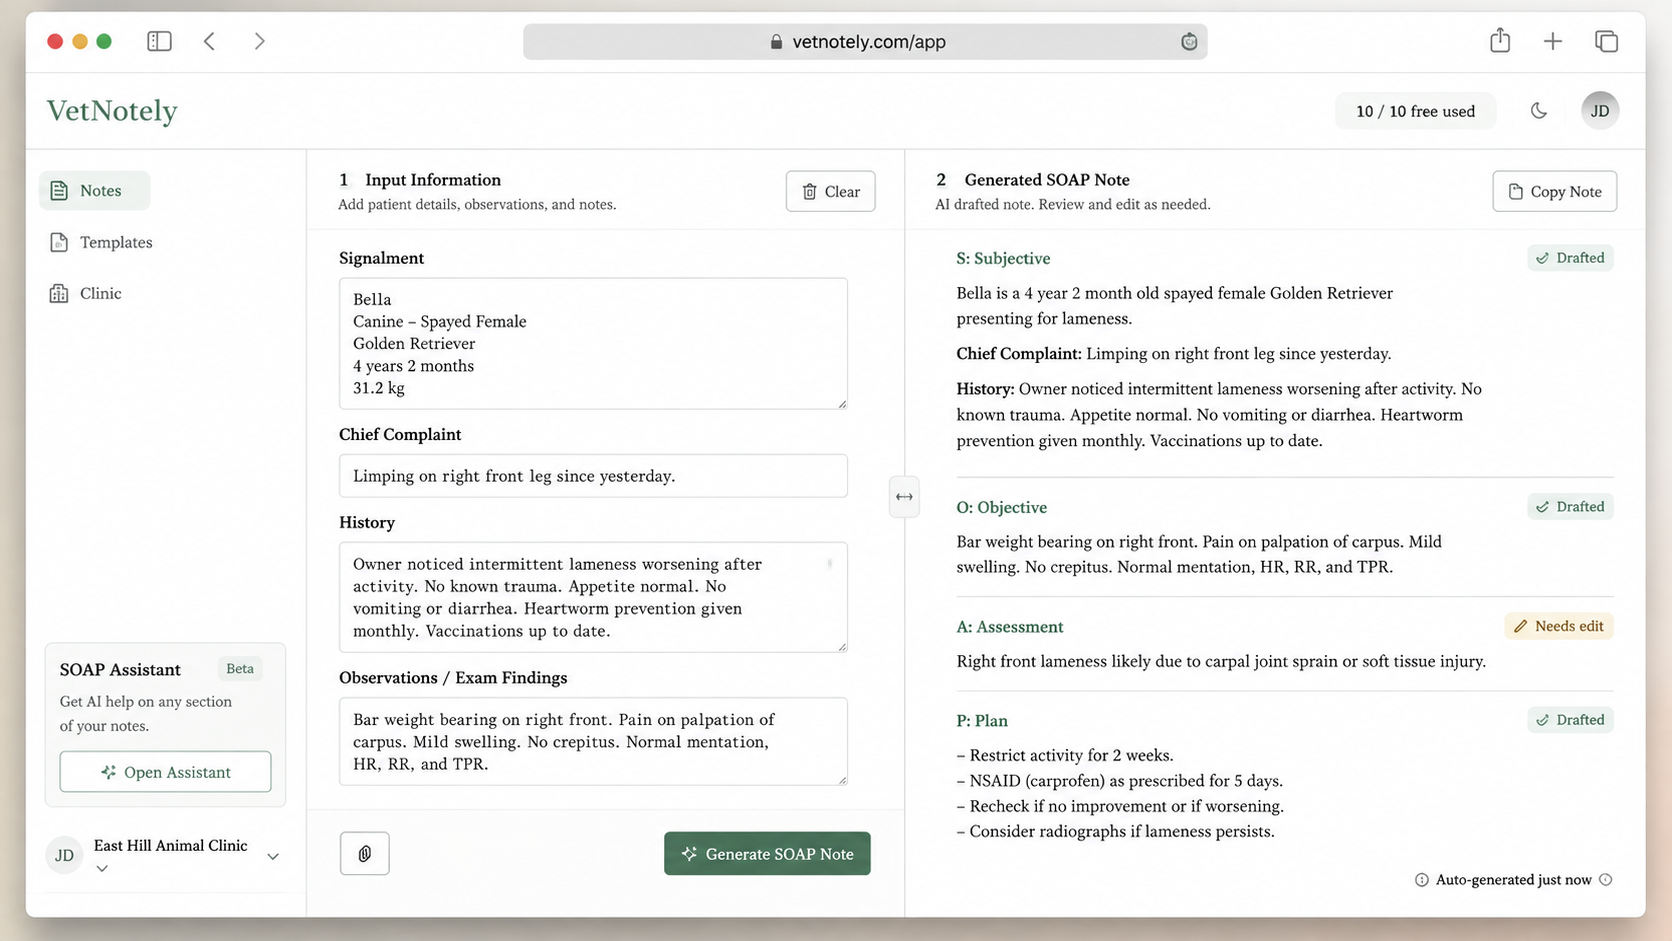Go back with the browser back arrow

point(210,41)
